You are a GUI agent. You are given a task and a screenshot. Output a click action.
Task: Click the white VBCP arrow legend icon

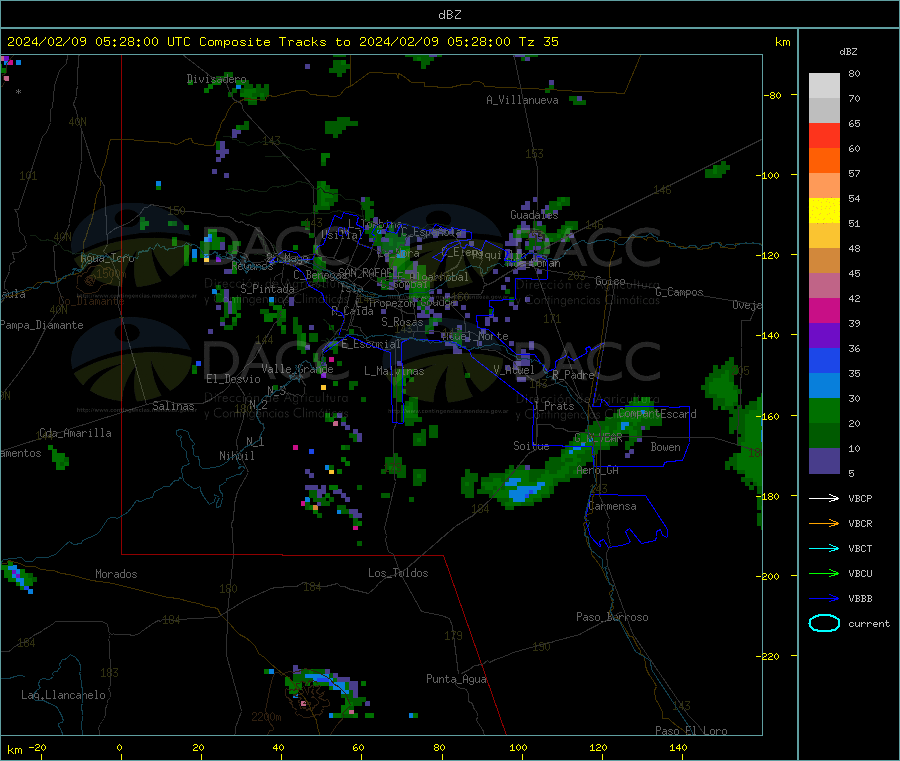[824, 498]
